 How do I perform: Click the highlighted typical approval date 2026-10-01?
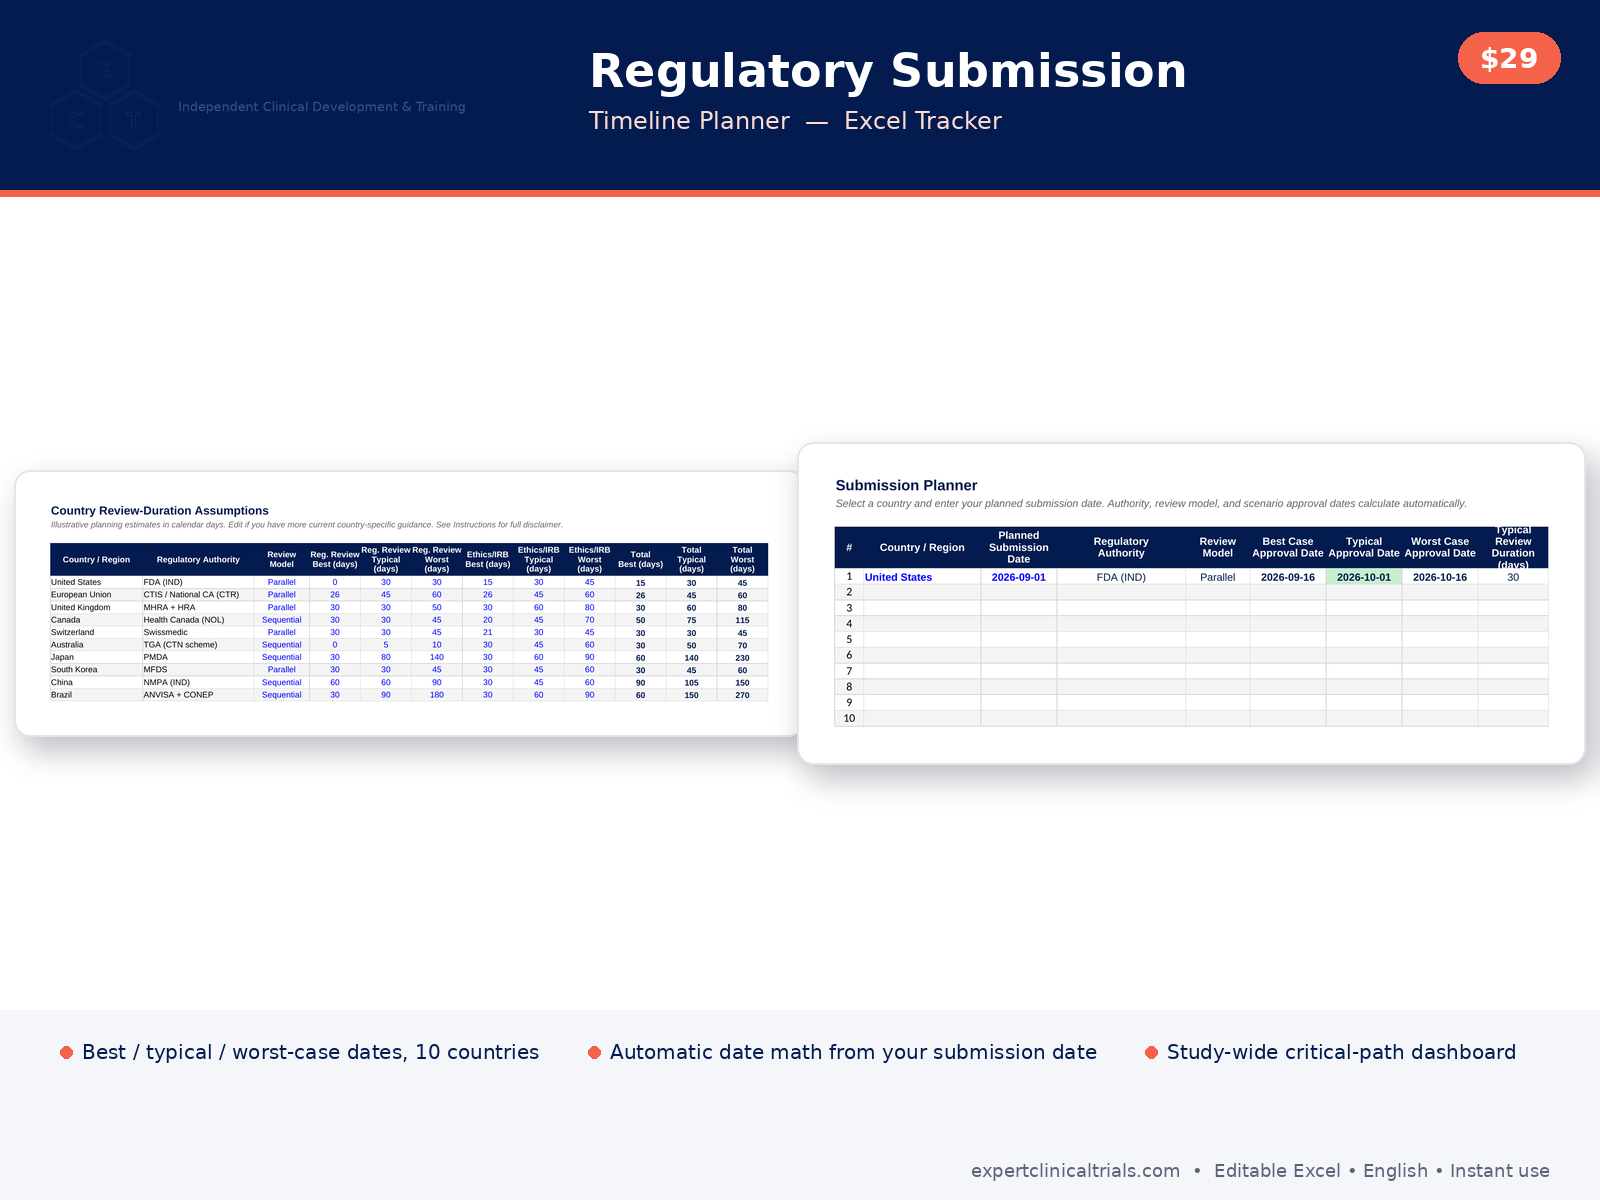1363,577
